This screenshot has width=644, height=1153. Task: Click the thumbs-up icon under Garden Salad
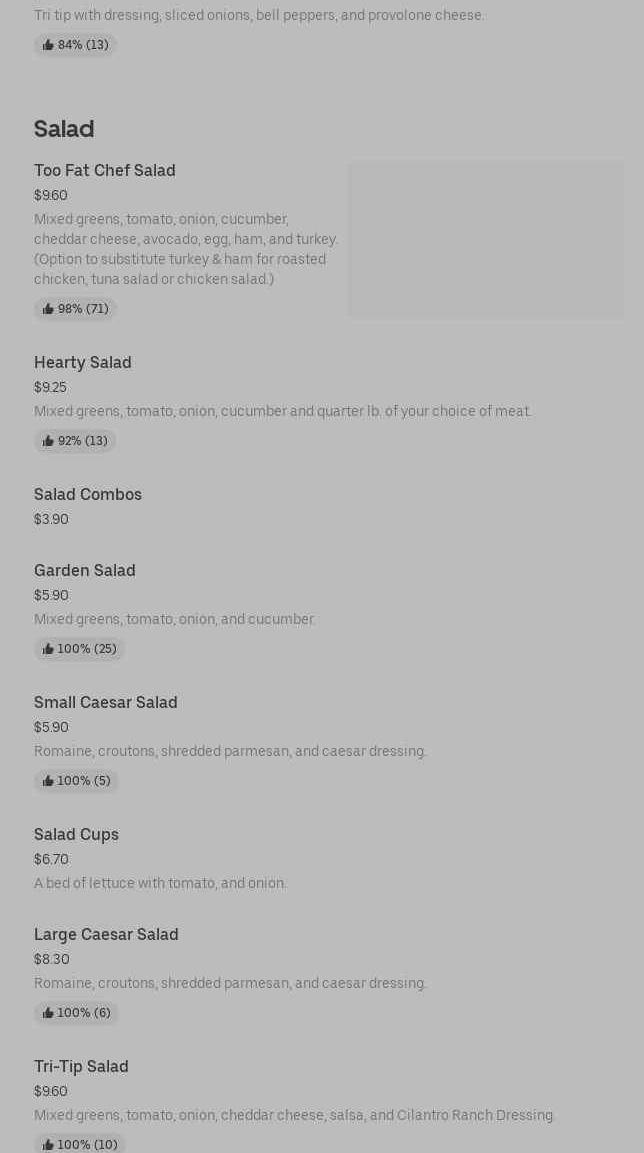pyautogui.click(x=48, y=649)
